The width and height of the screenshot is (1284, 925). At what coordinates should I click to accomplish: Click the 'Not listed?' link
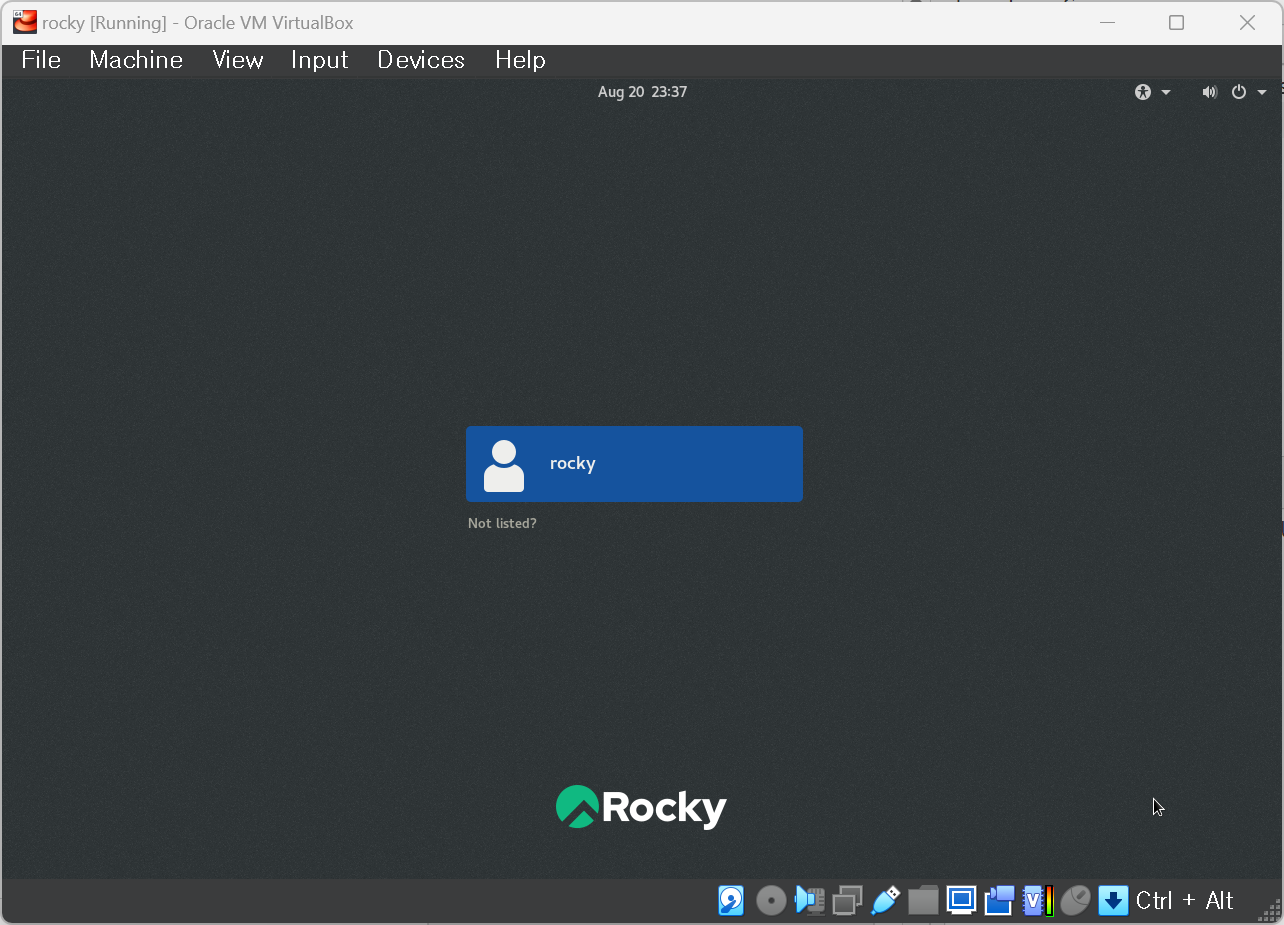pos(502,523)
